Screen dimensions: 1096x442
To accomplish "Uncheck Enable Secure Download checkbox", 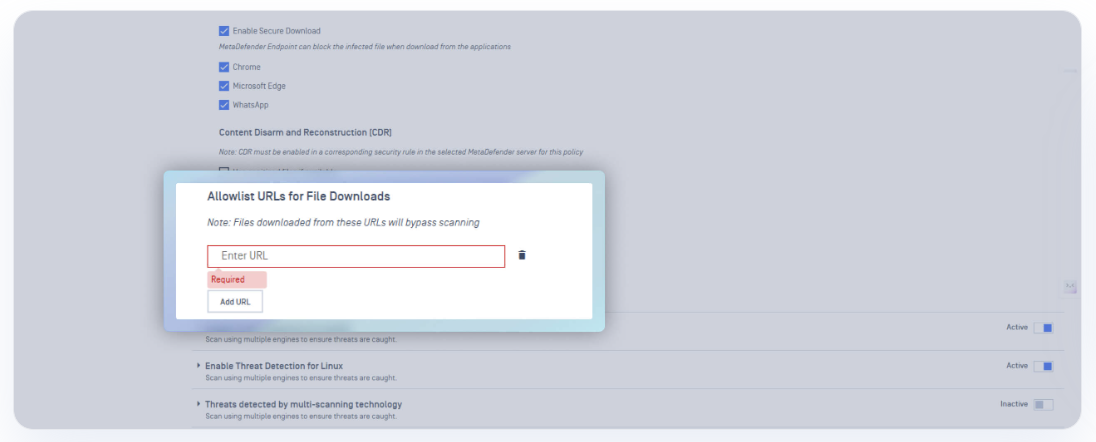I will pyautogui.click(x=224, y=31).
